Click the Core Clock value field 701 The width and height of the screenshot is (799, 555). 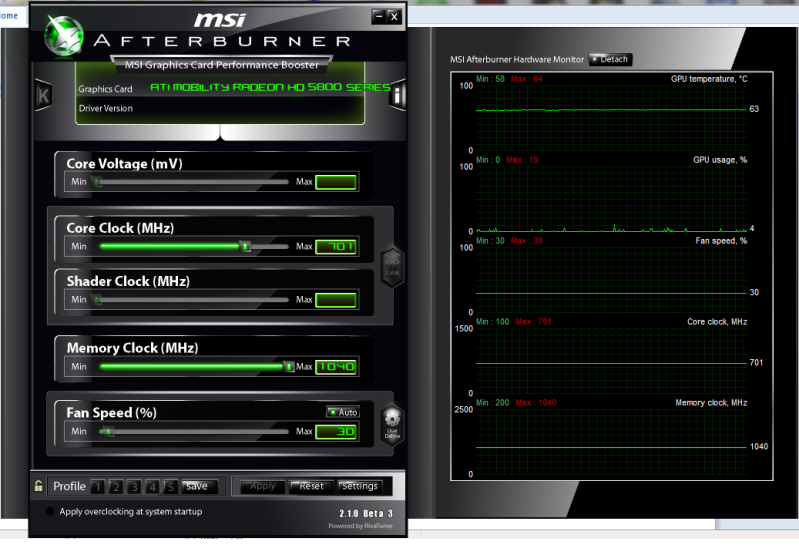336,247
